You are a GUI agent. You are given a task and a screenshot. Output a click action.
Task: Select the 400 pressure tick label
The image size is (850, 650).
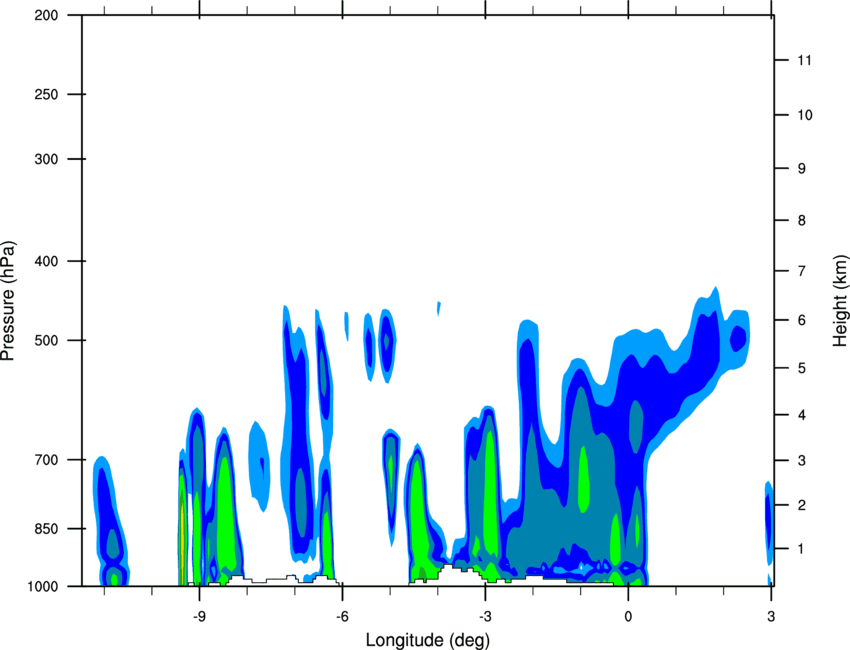click(46, 261)
